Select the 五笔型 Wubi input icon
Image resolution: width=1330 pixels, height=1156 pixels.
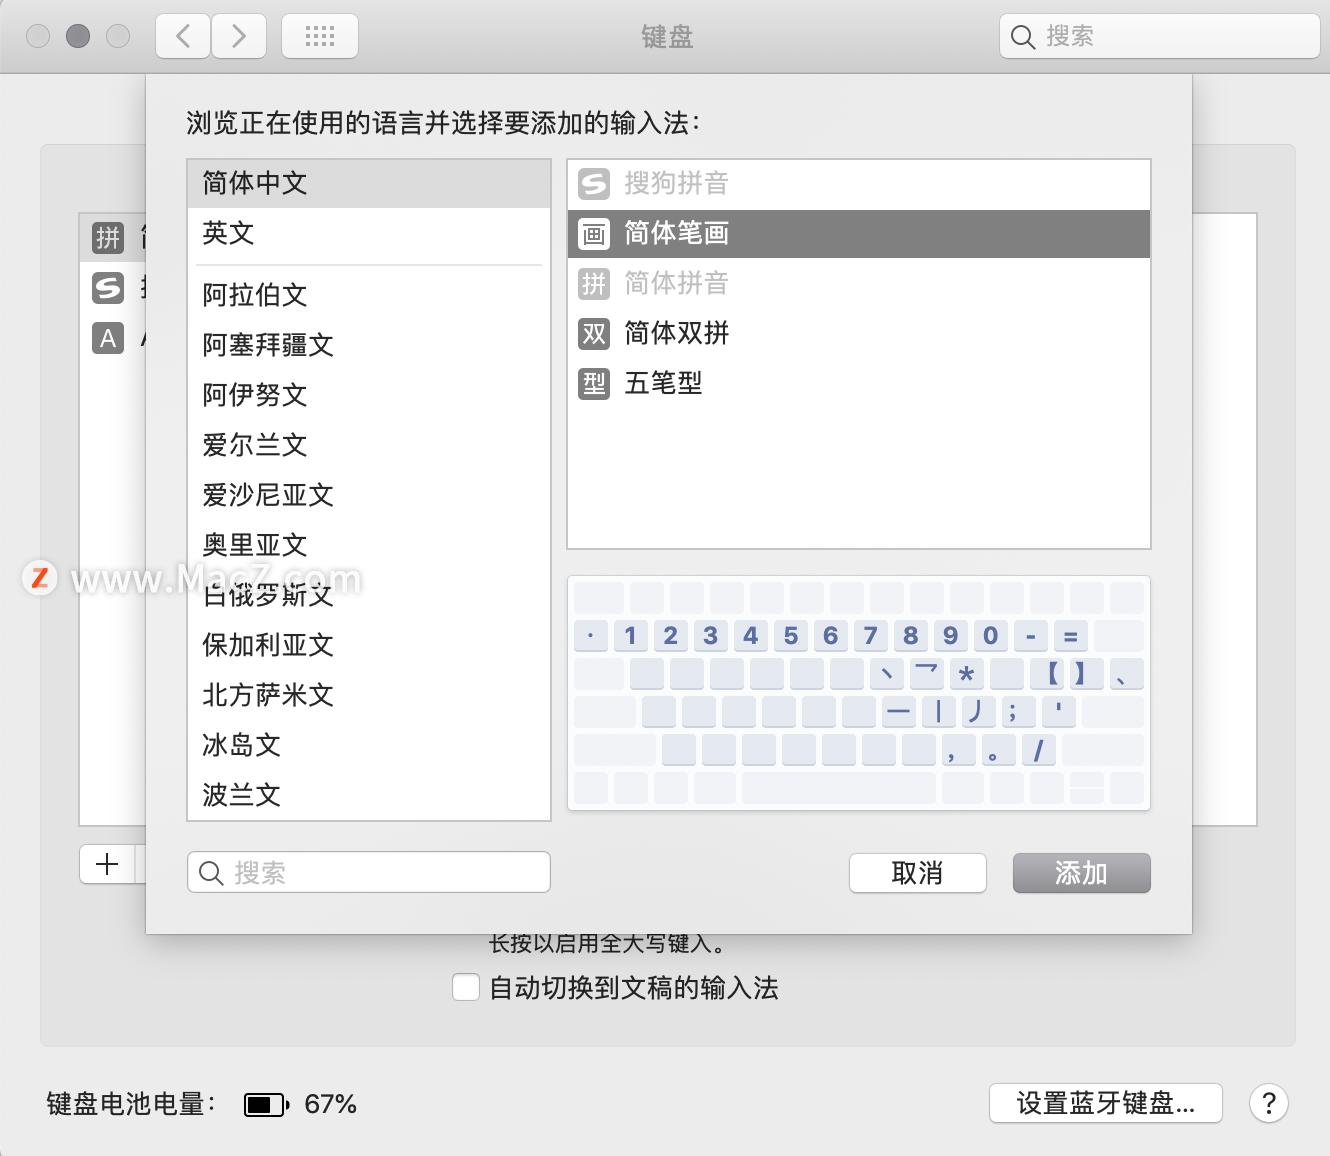pos(594,384)
